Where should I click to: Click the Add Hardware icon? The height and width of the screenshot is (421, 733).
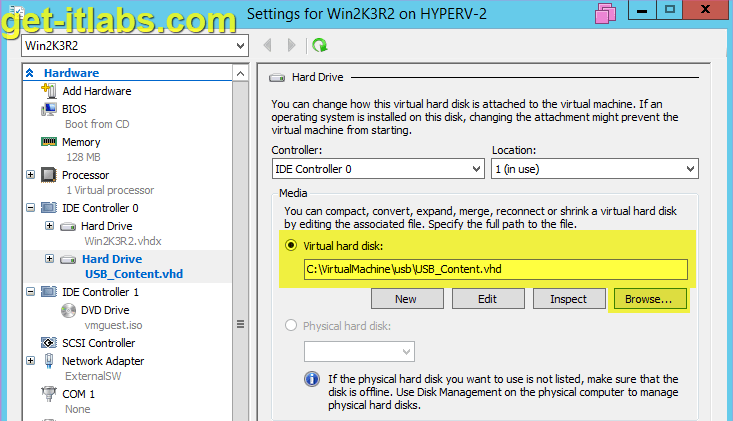point(49,91)
